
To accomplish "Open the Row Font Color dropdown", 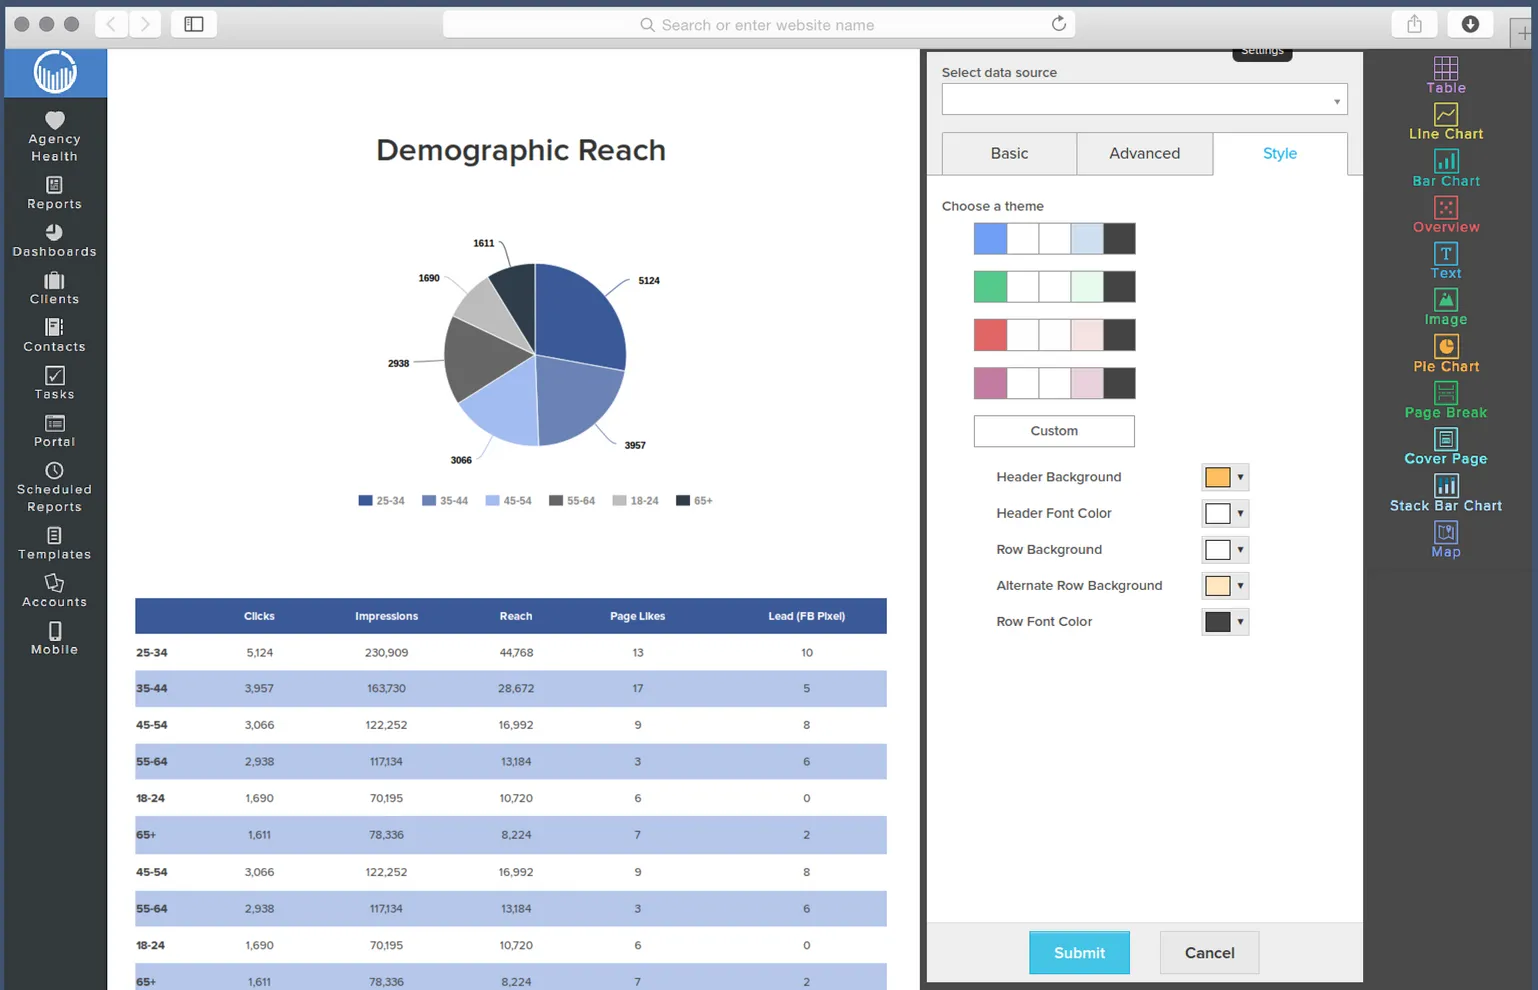I will click(1240, 621).
